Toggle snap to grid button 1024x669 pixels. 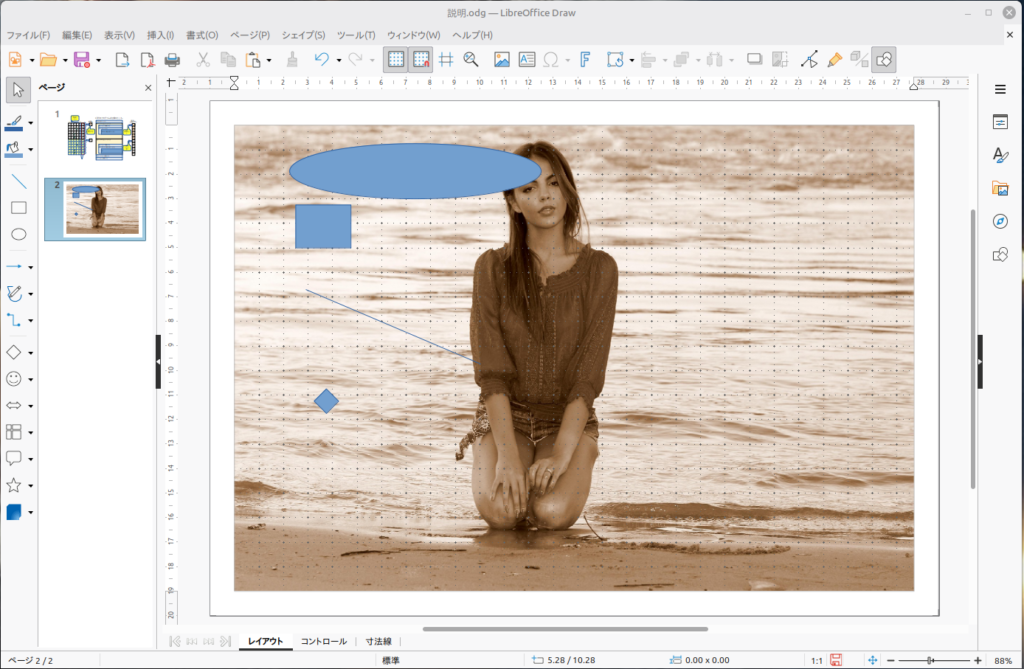coord(421,59)
